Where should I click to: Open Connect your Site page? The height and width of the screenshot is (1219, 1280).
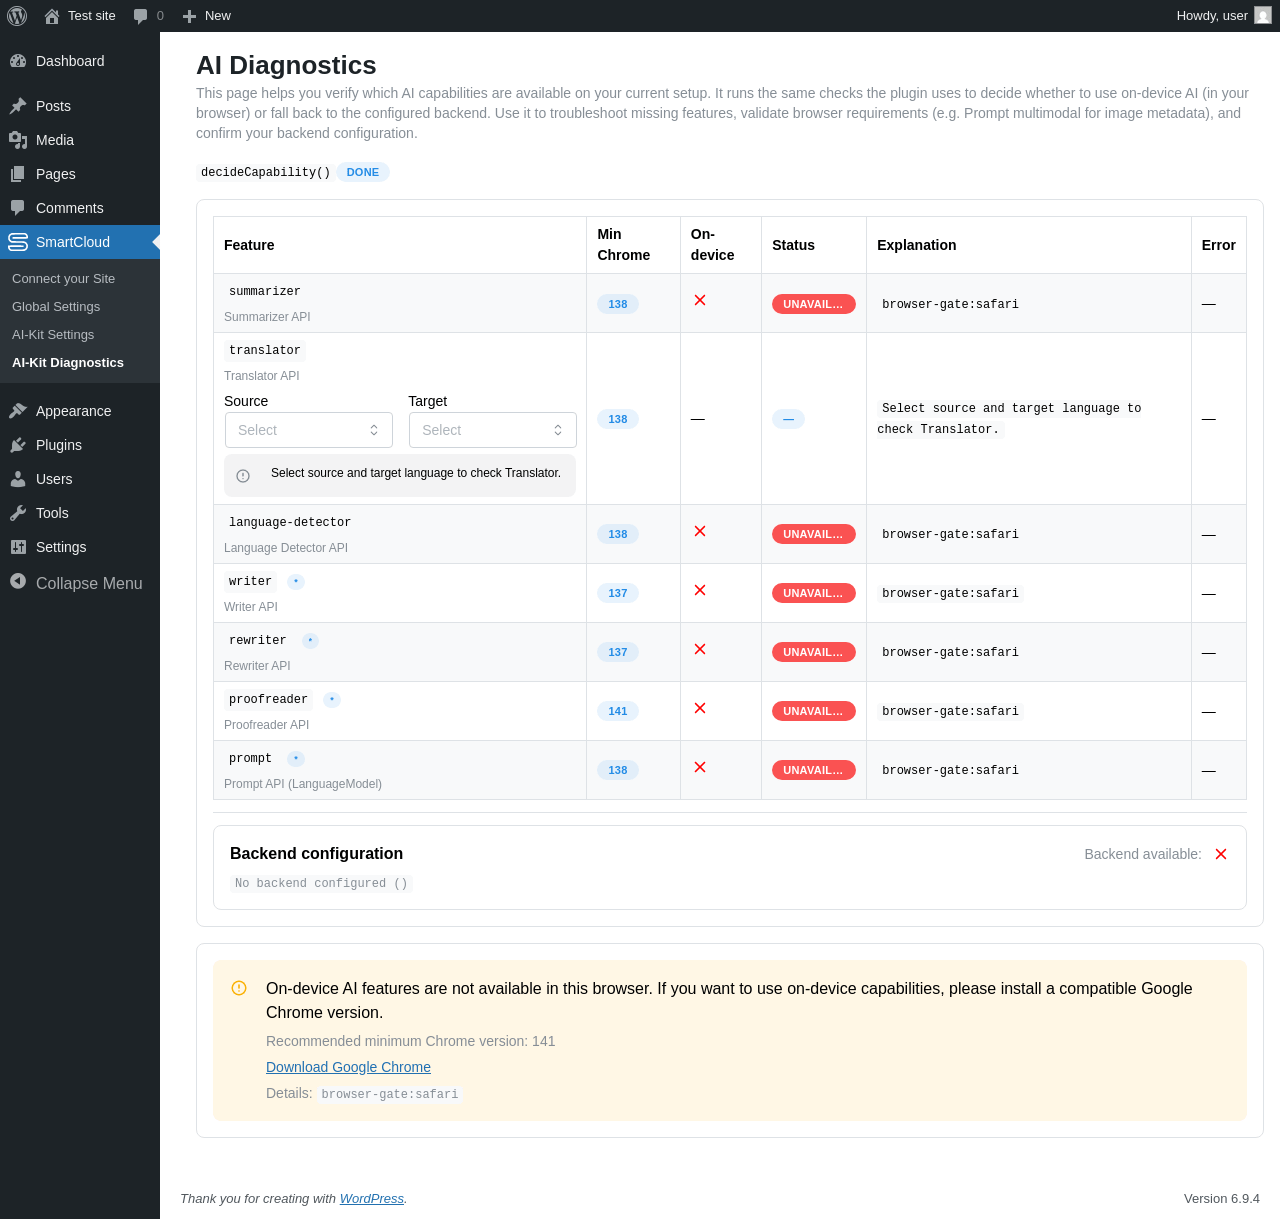[63, 279]
